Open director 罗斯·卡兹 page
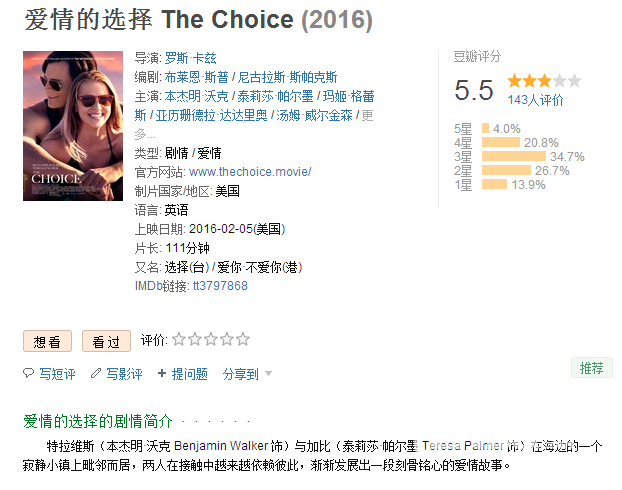 pos(190,58)
